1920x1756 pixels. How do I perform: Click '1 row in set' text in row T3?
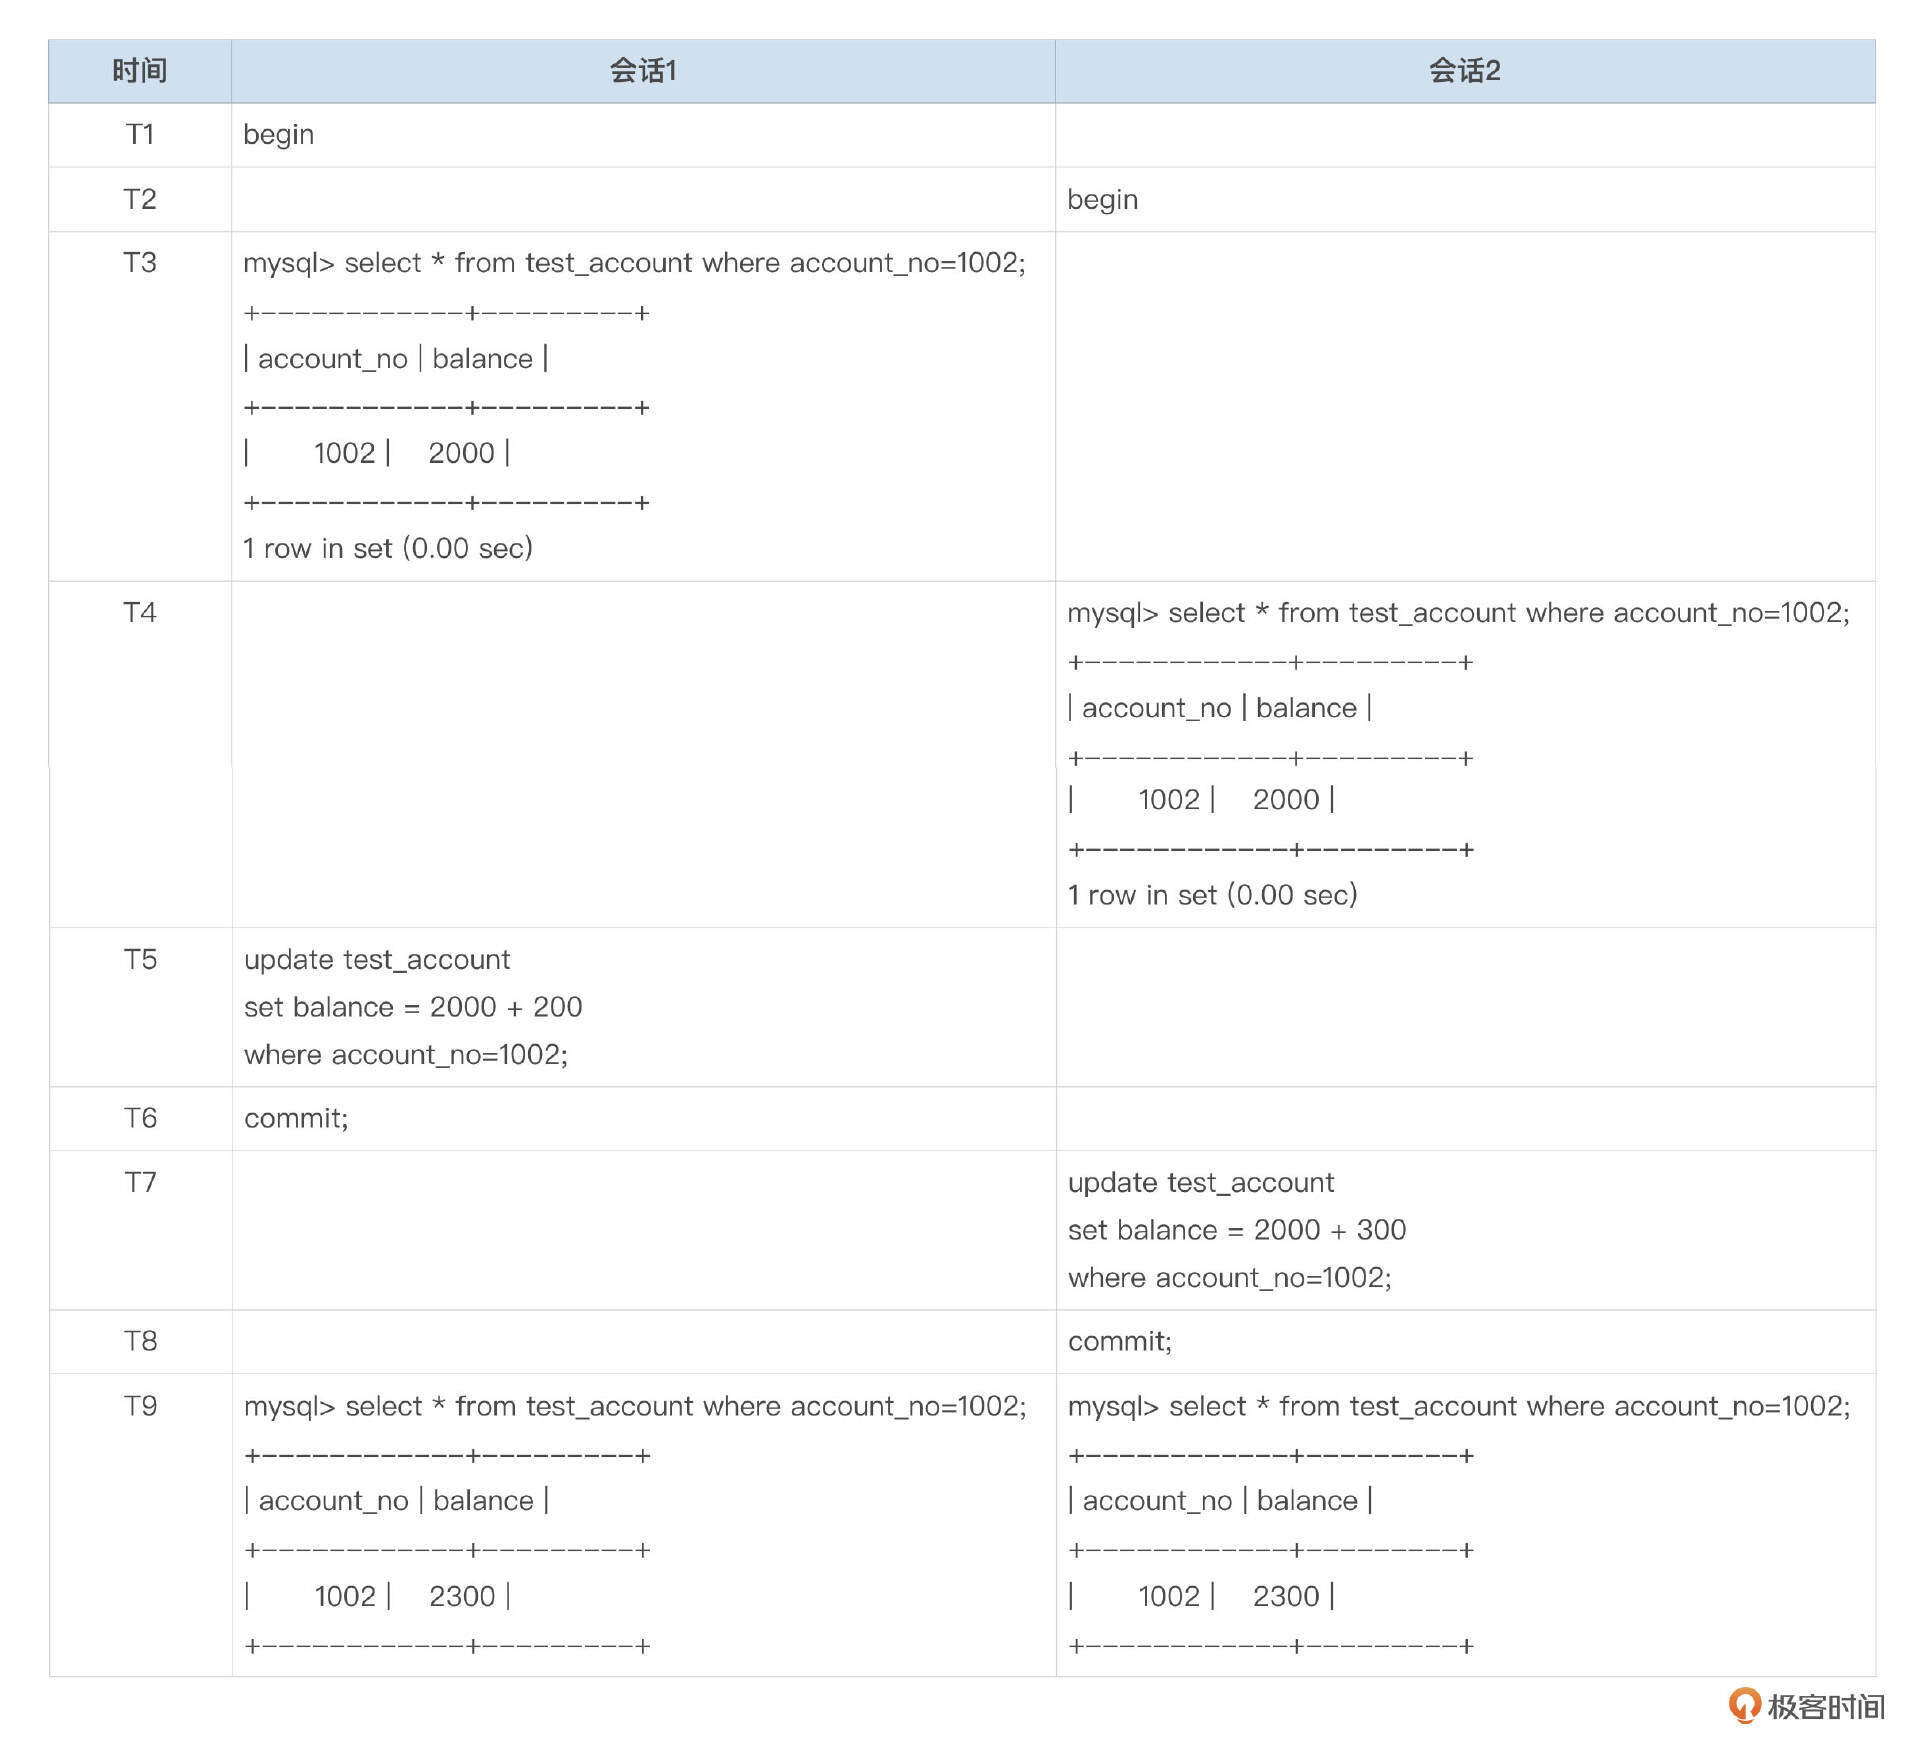388,548
